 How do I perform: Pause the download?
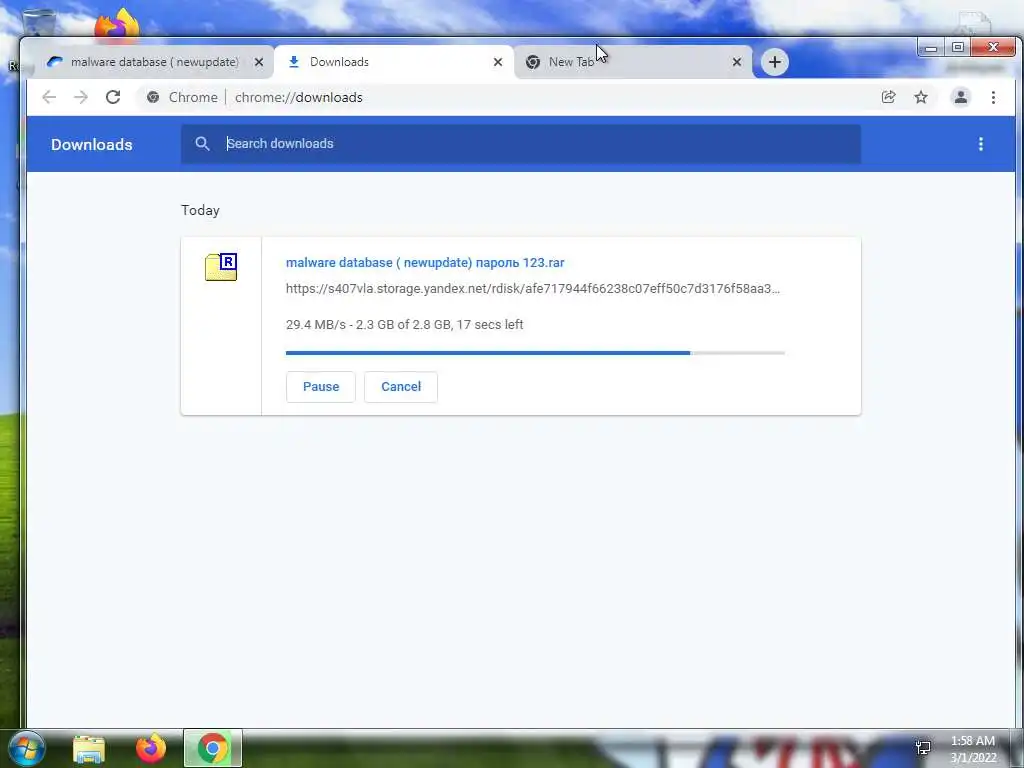(x=321, y=387)
